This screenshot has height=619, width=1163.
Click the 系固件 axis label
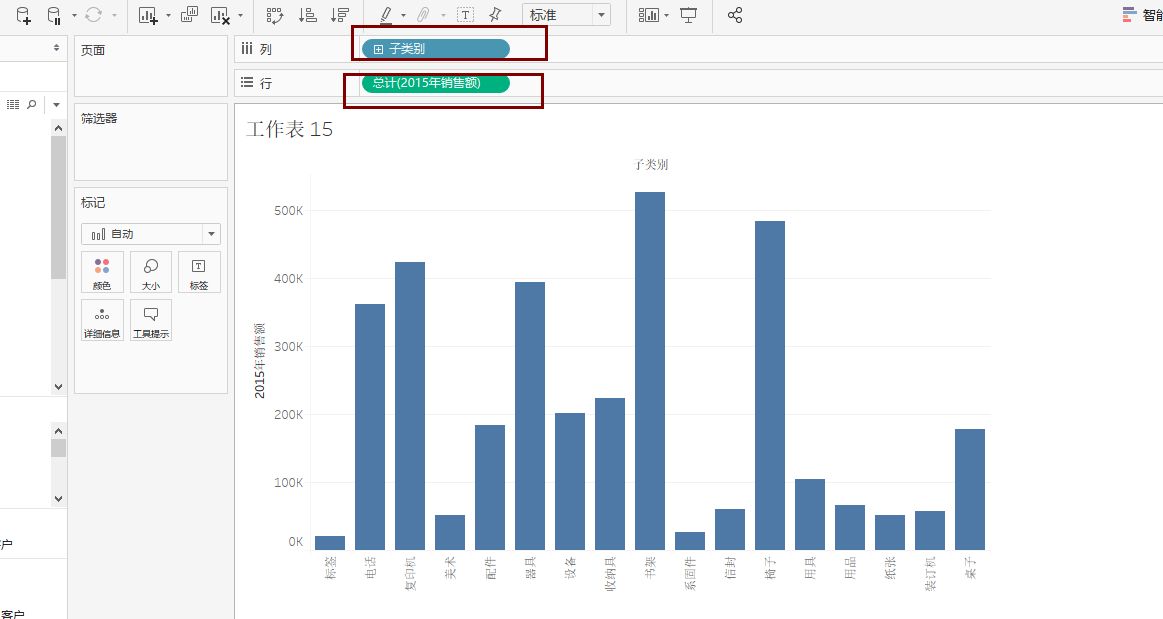(x=691, y=574)
